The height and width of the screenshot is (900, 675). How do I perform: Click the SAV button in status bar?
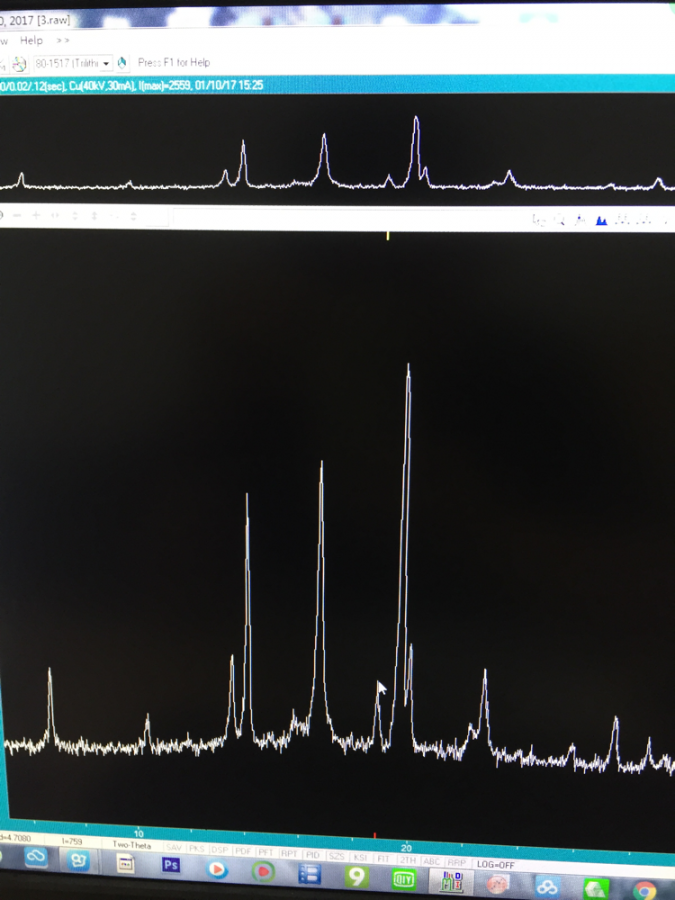173,848
